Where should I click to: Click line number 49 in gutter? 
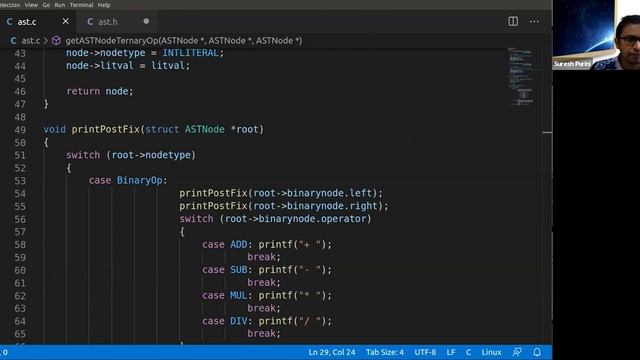pos(20,130)
